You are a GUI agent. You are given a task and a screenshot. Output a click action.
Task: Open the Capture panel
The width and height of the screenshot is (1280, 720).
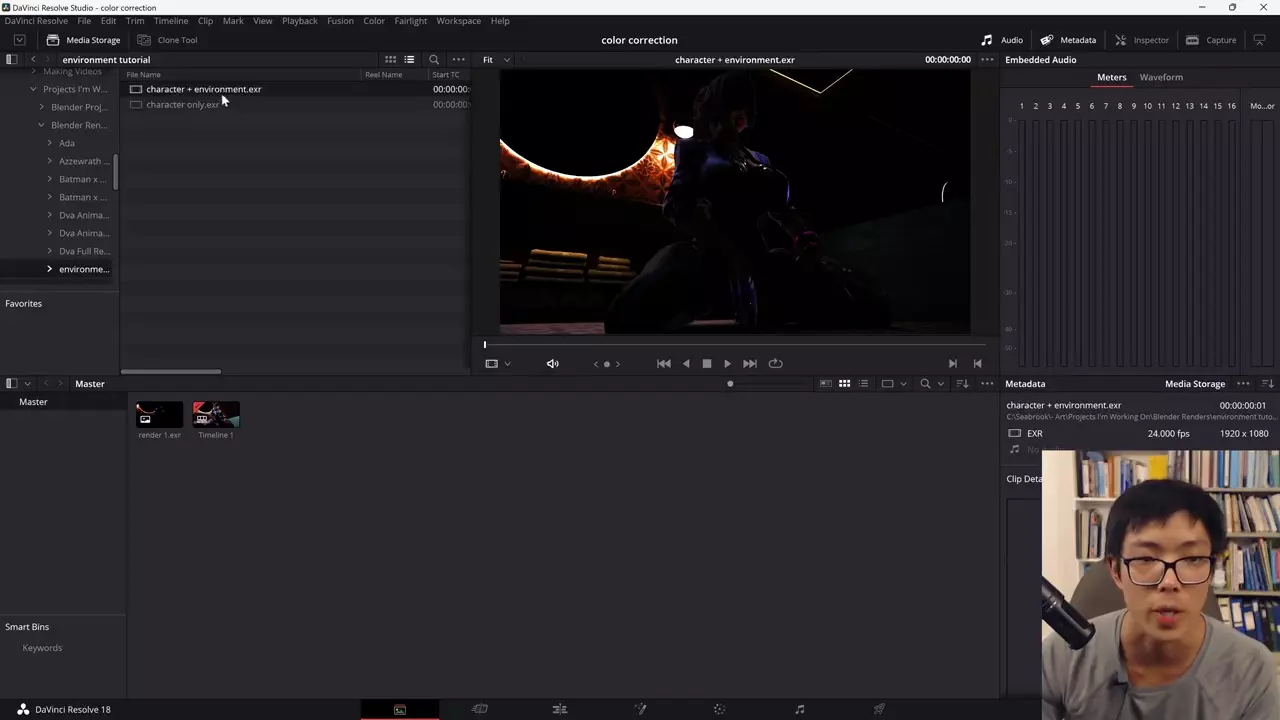1211,40
